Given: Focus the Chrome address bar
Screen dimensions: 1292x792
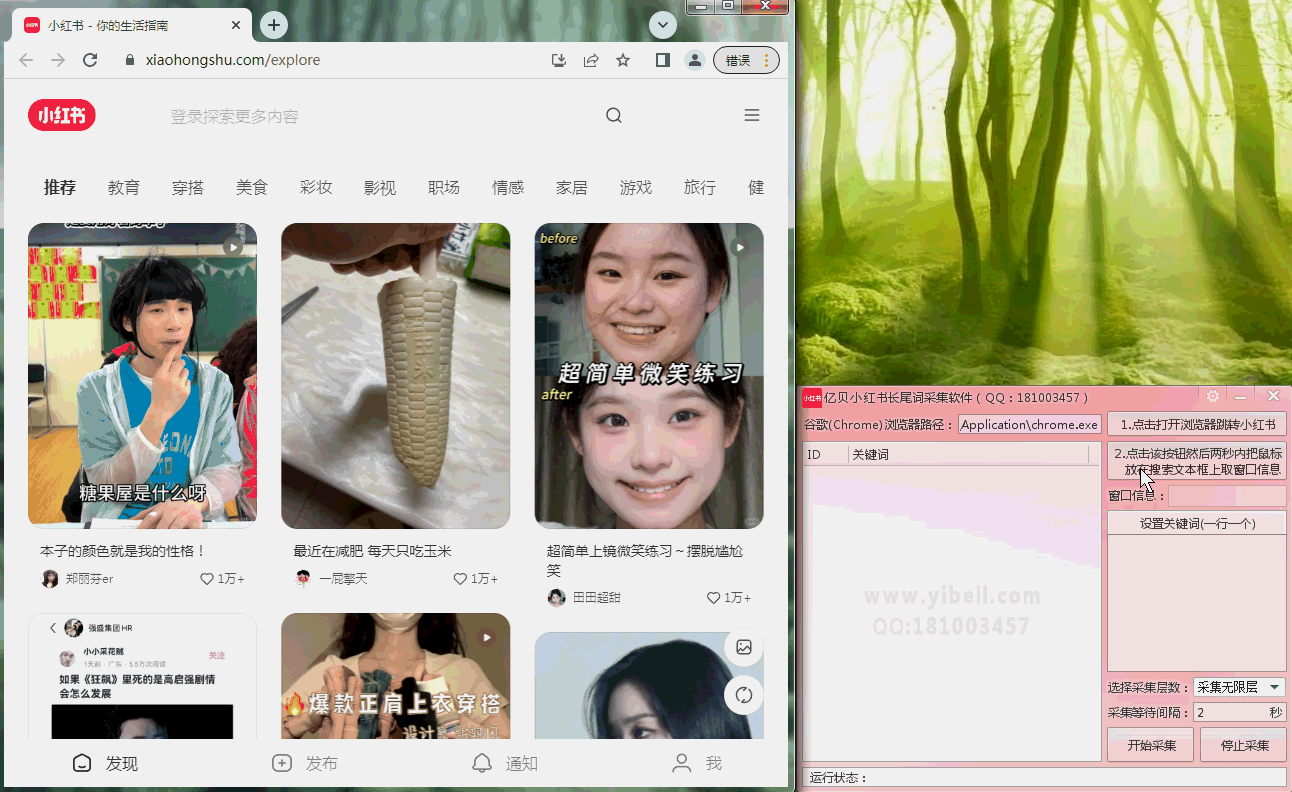Looking at the screenshot, I should point(330,60).
